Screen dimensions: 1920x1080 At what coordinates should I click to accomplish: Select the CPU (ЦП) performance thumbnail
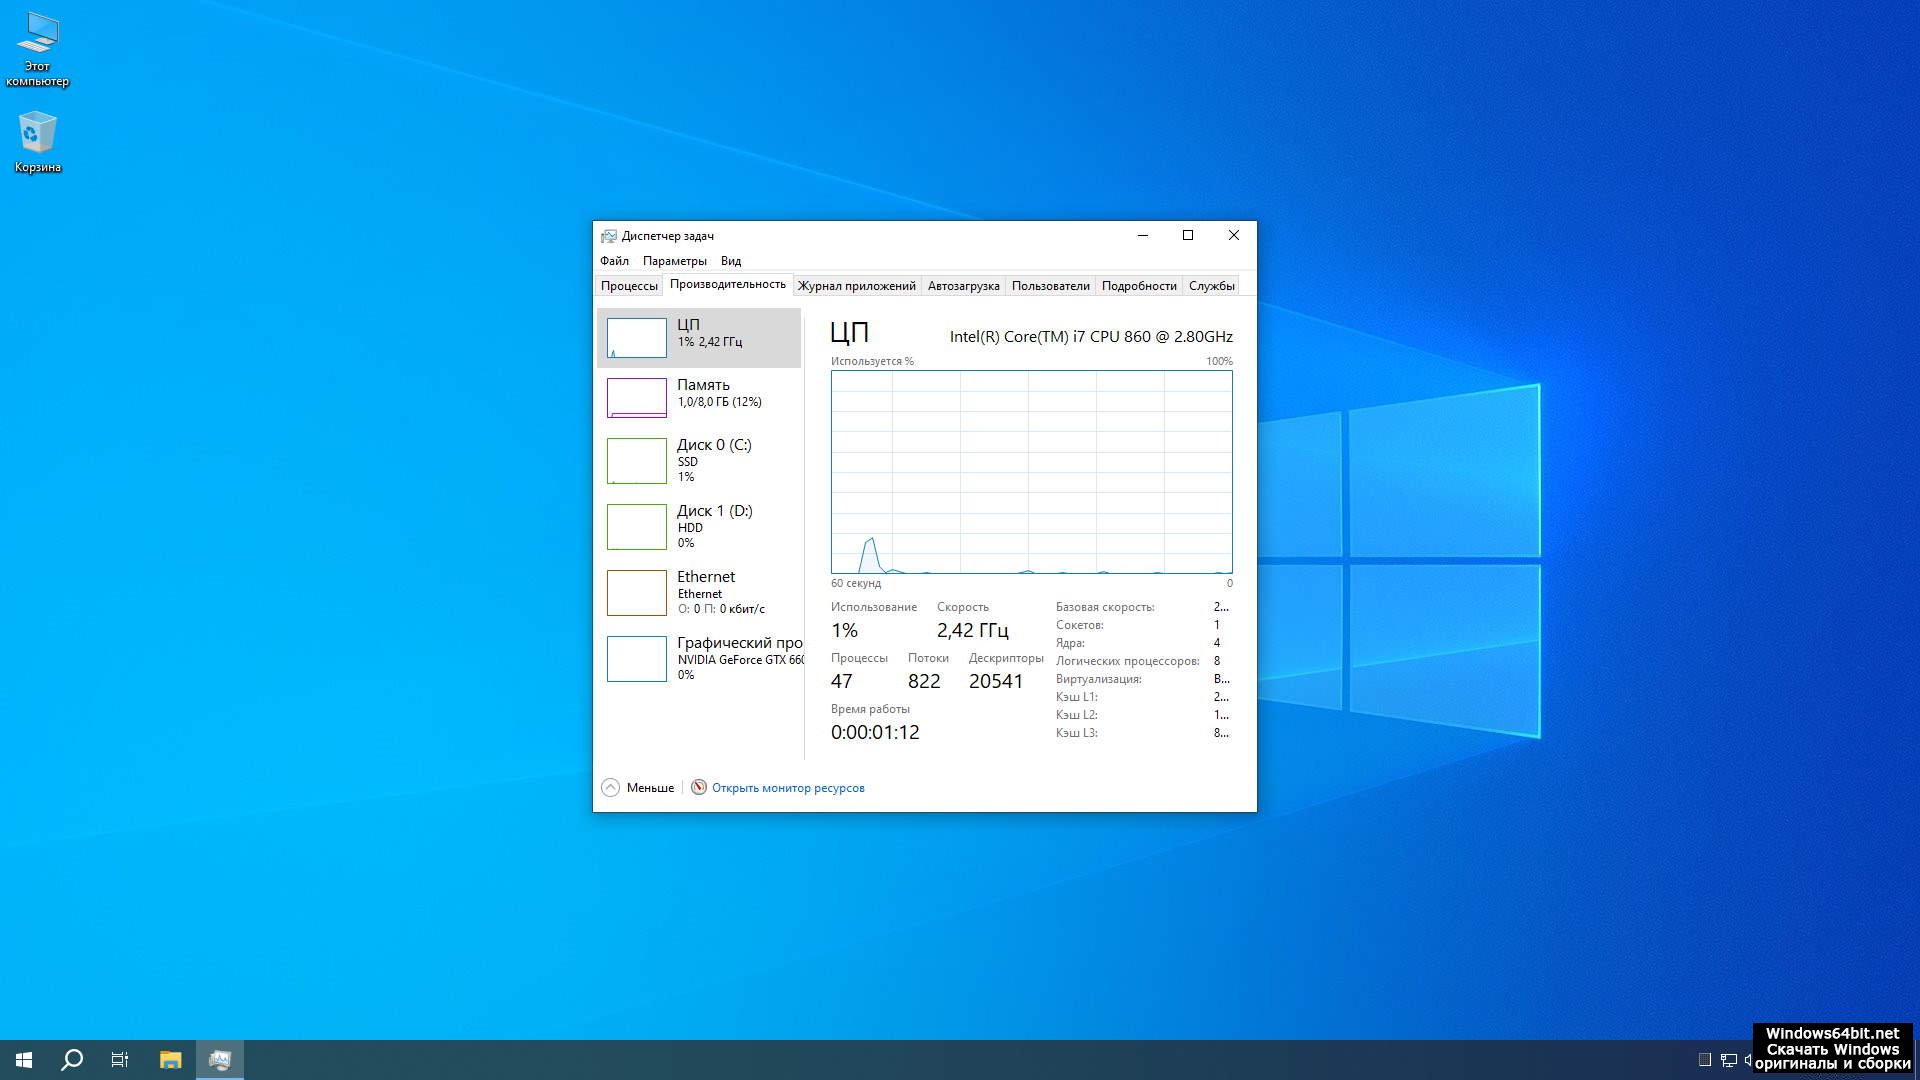tap(698, 337)
